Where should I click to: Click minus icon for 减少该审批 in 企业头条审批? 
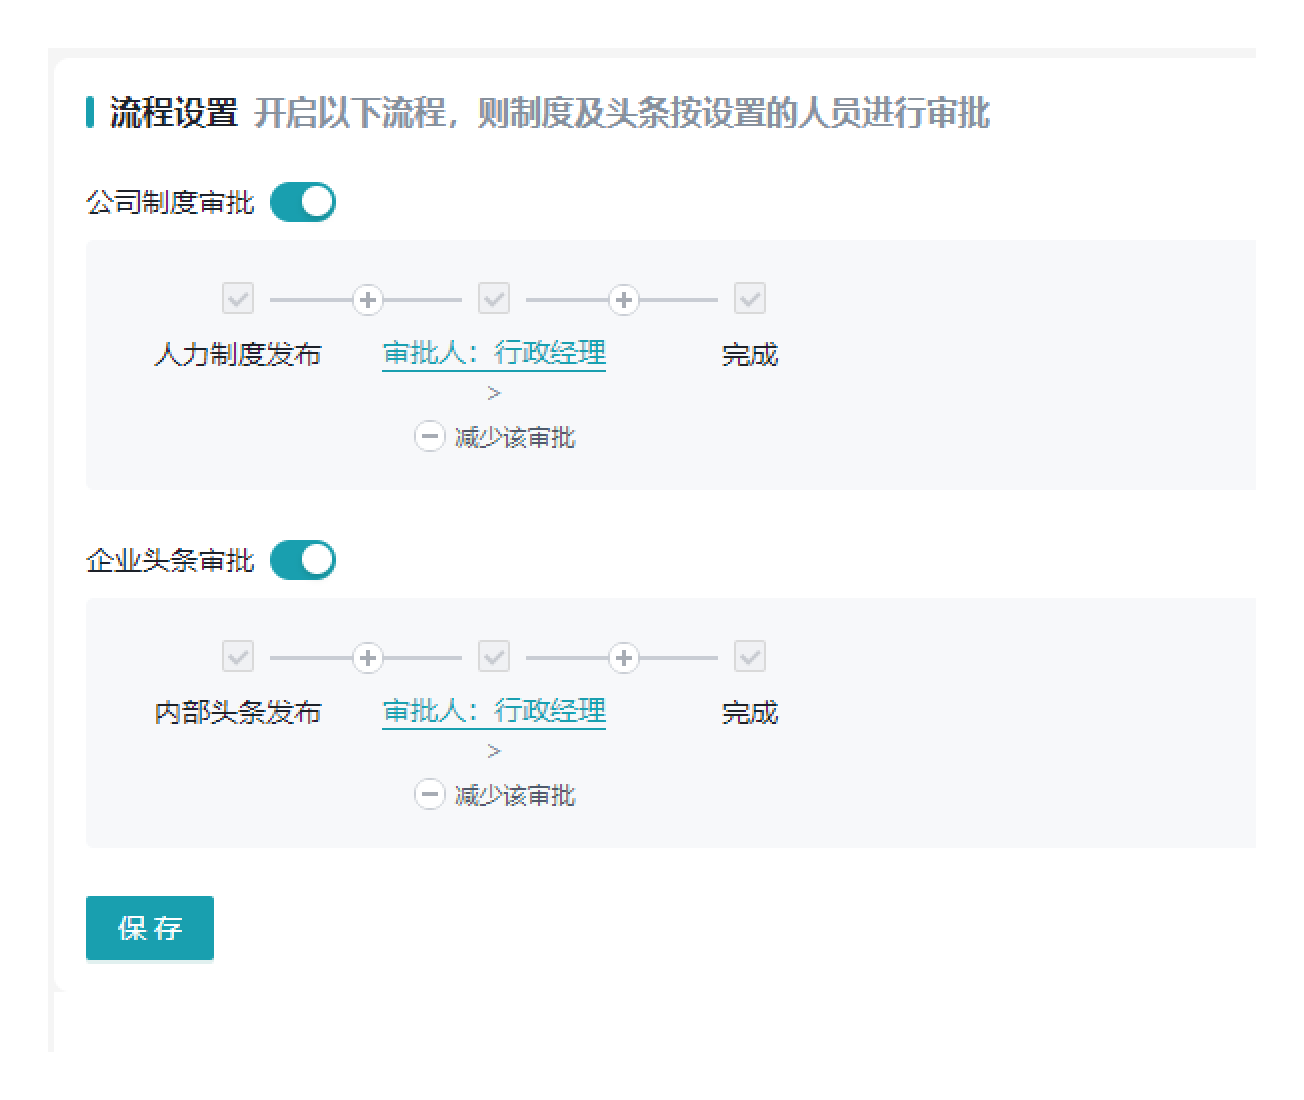pyautogui.click(x=430, y=795)
